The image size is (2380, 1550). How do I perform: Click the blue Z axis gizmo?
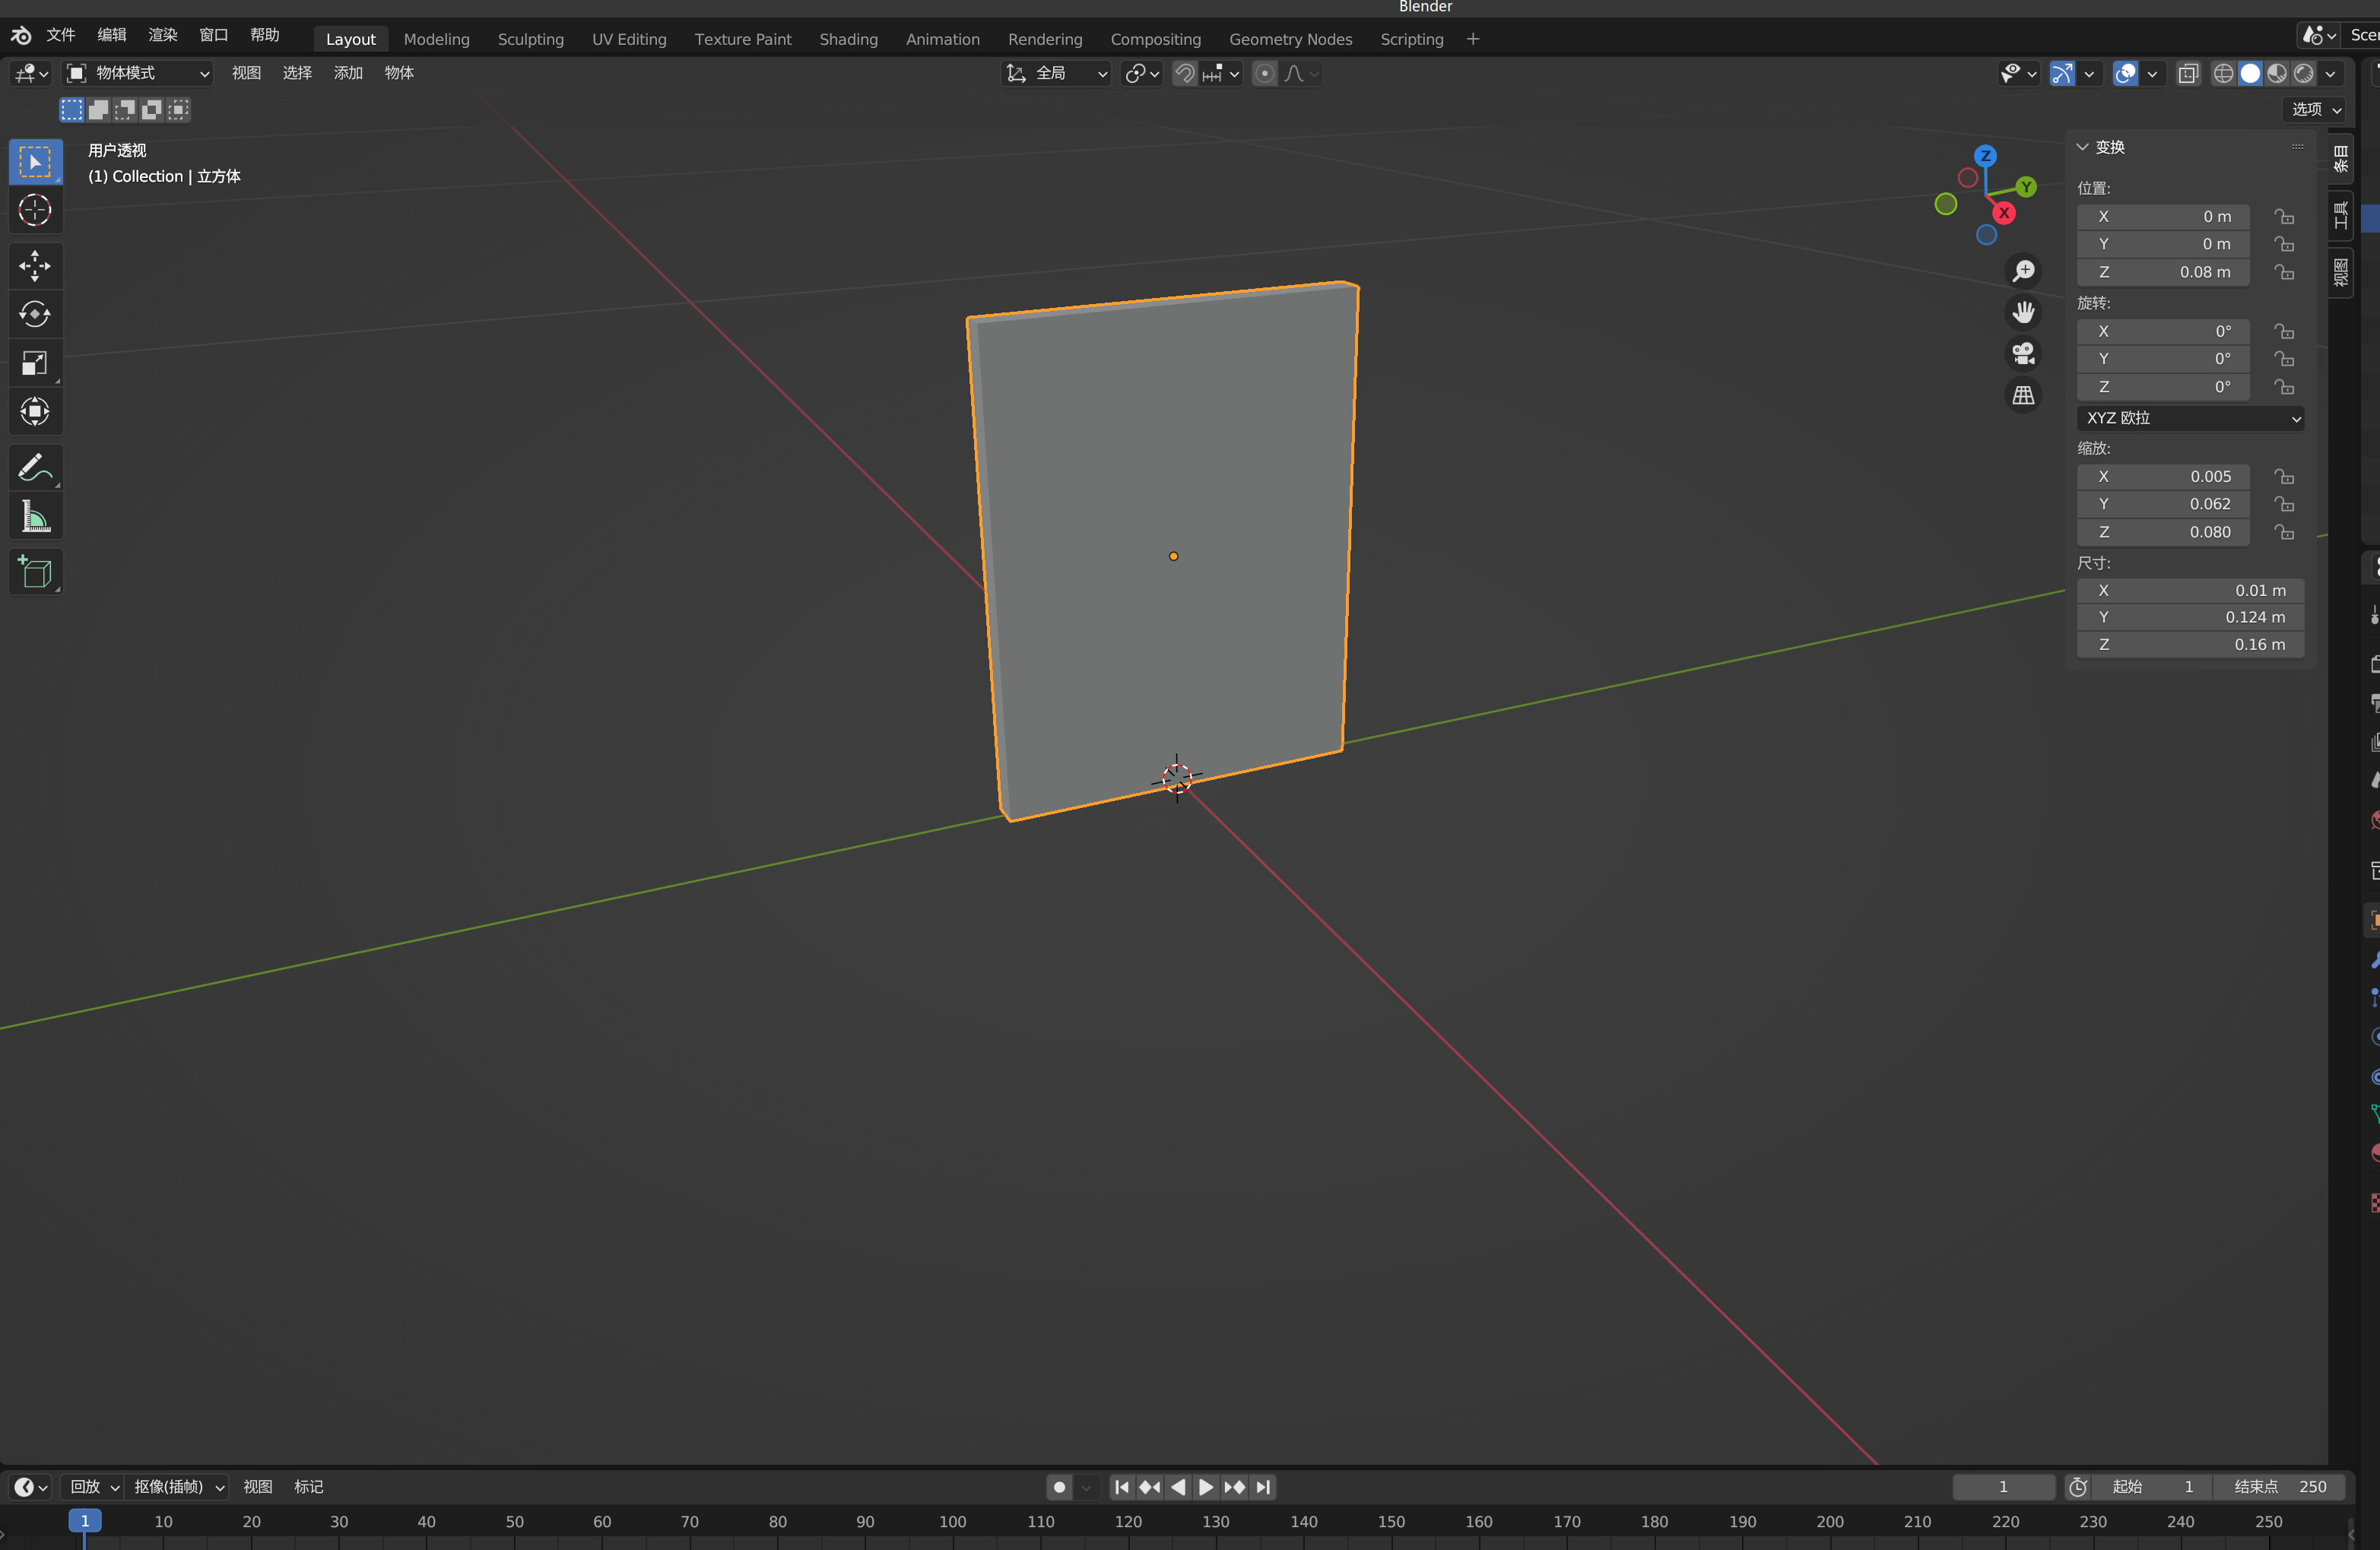point(1985,156)
